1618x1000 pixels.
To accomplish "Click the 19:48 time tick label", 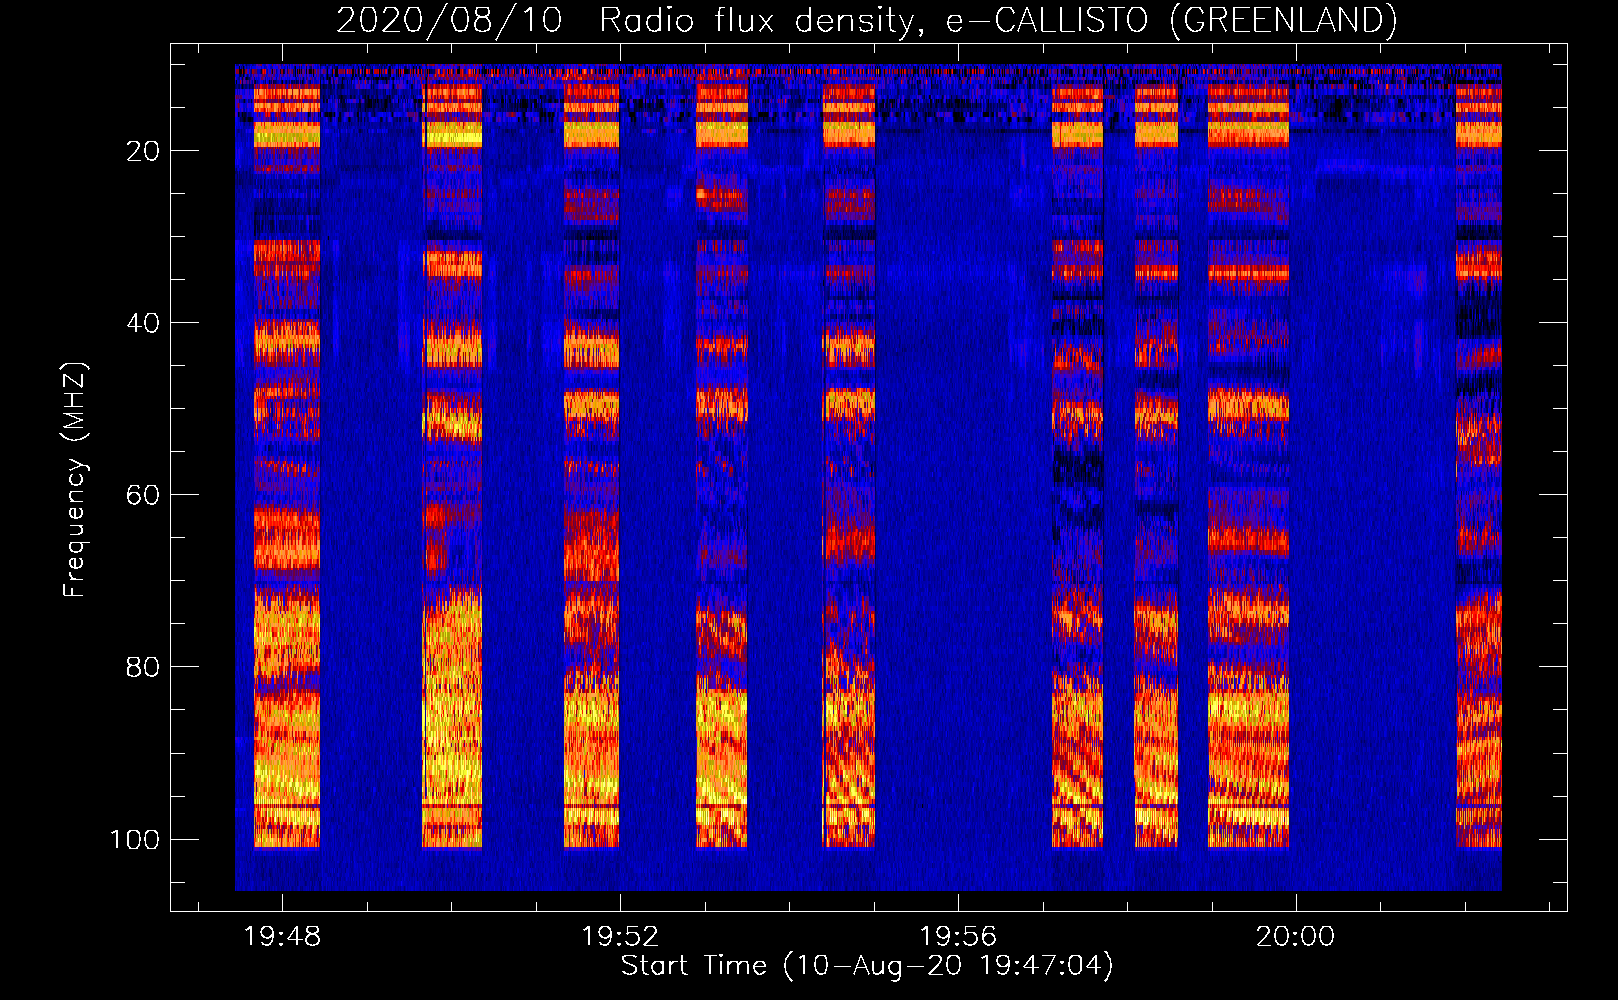I will click(x=282, y=937).
